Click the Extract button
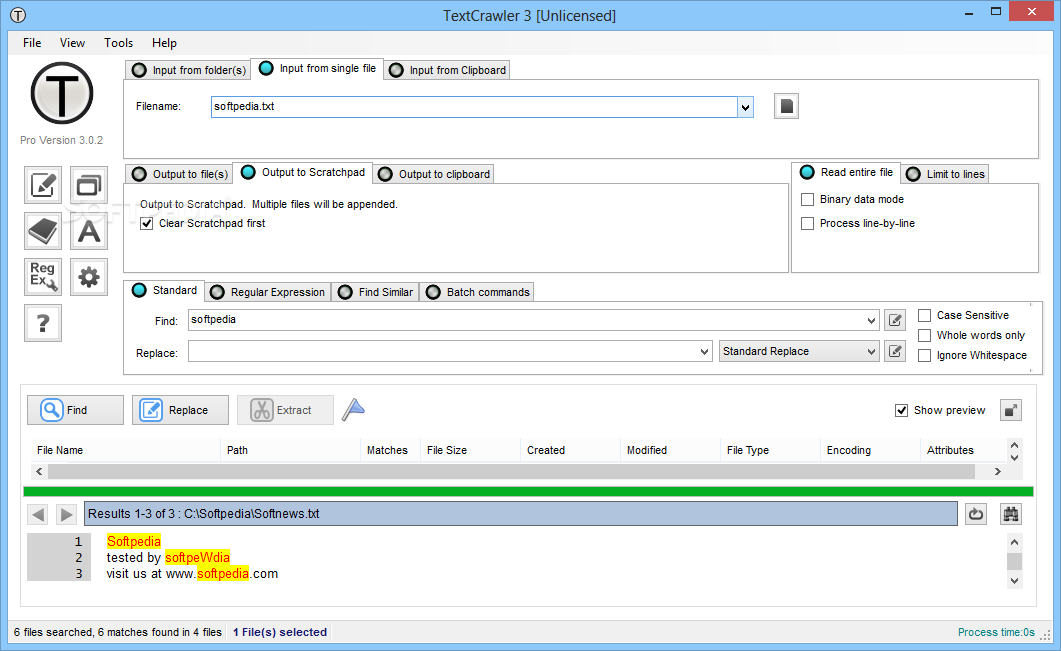Viewport: 1061px width, 651px height. click(285, 410)
